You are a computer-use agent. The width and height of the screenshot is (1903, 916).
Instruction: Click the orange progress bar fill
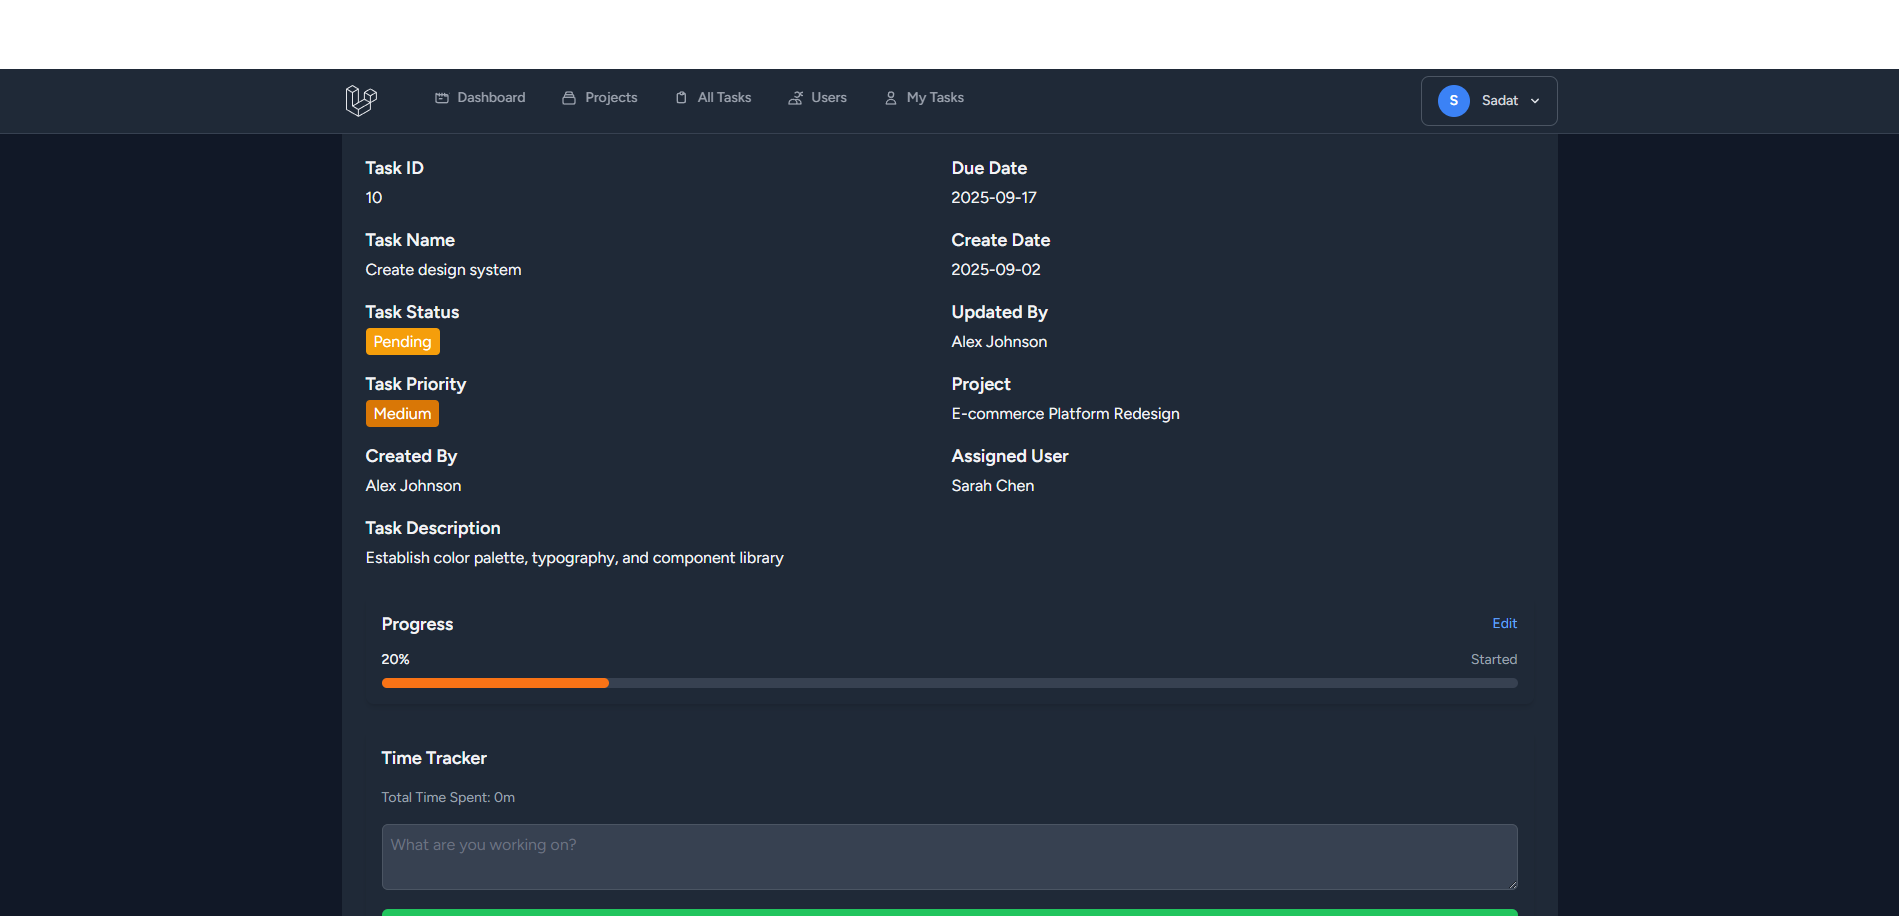tap(495, 683)
